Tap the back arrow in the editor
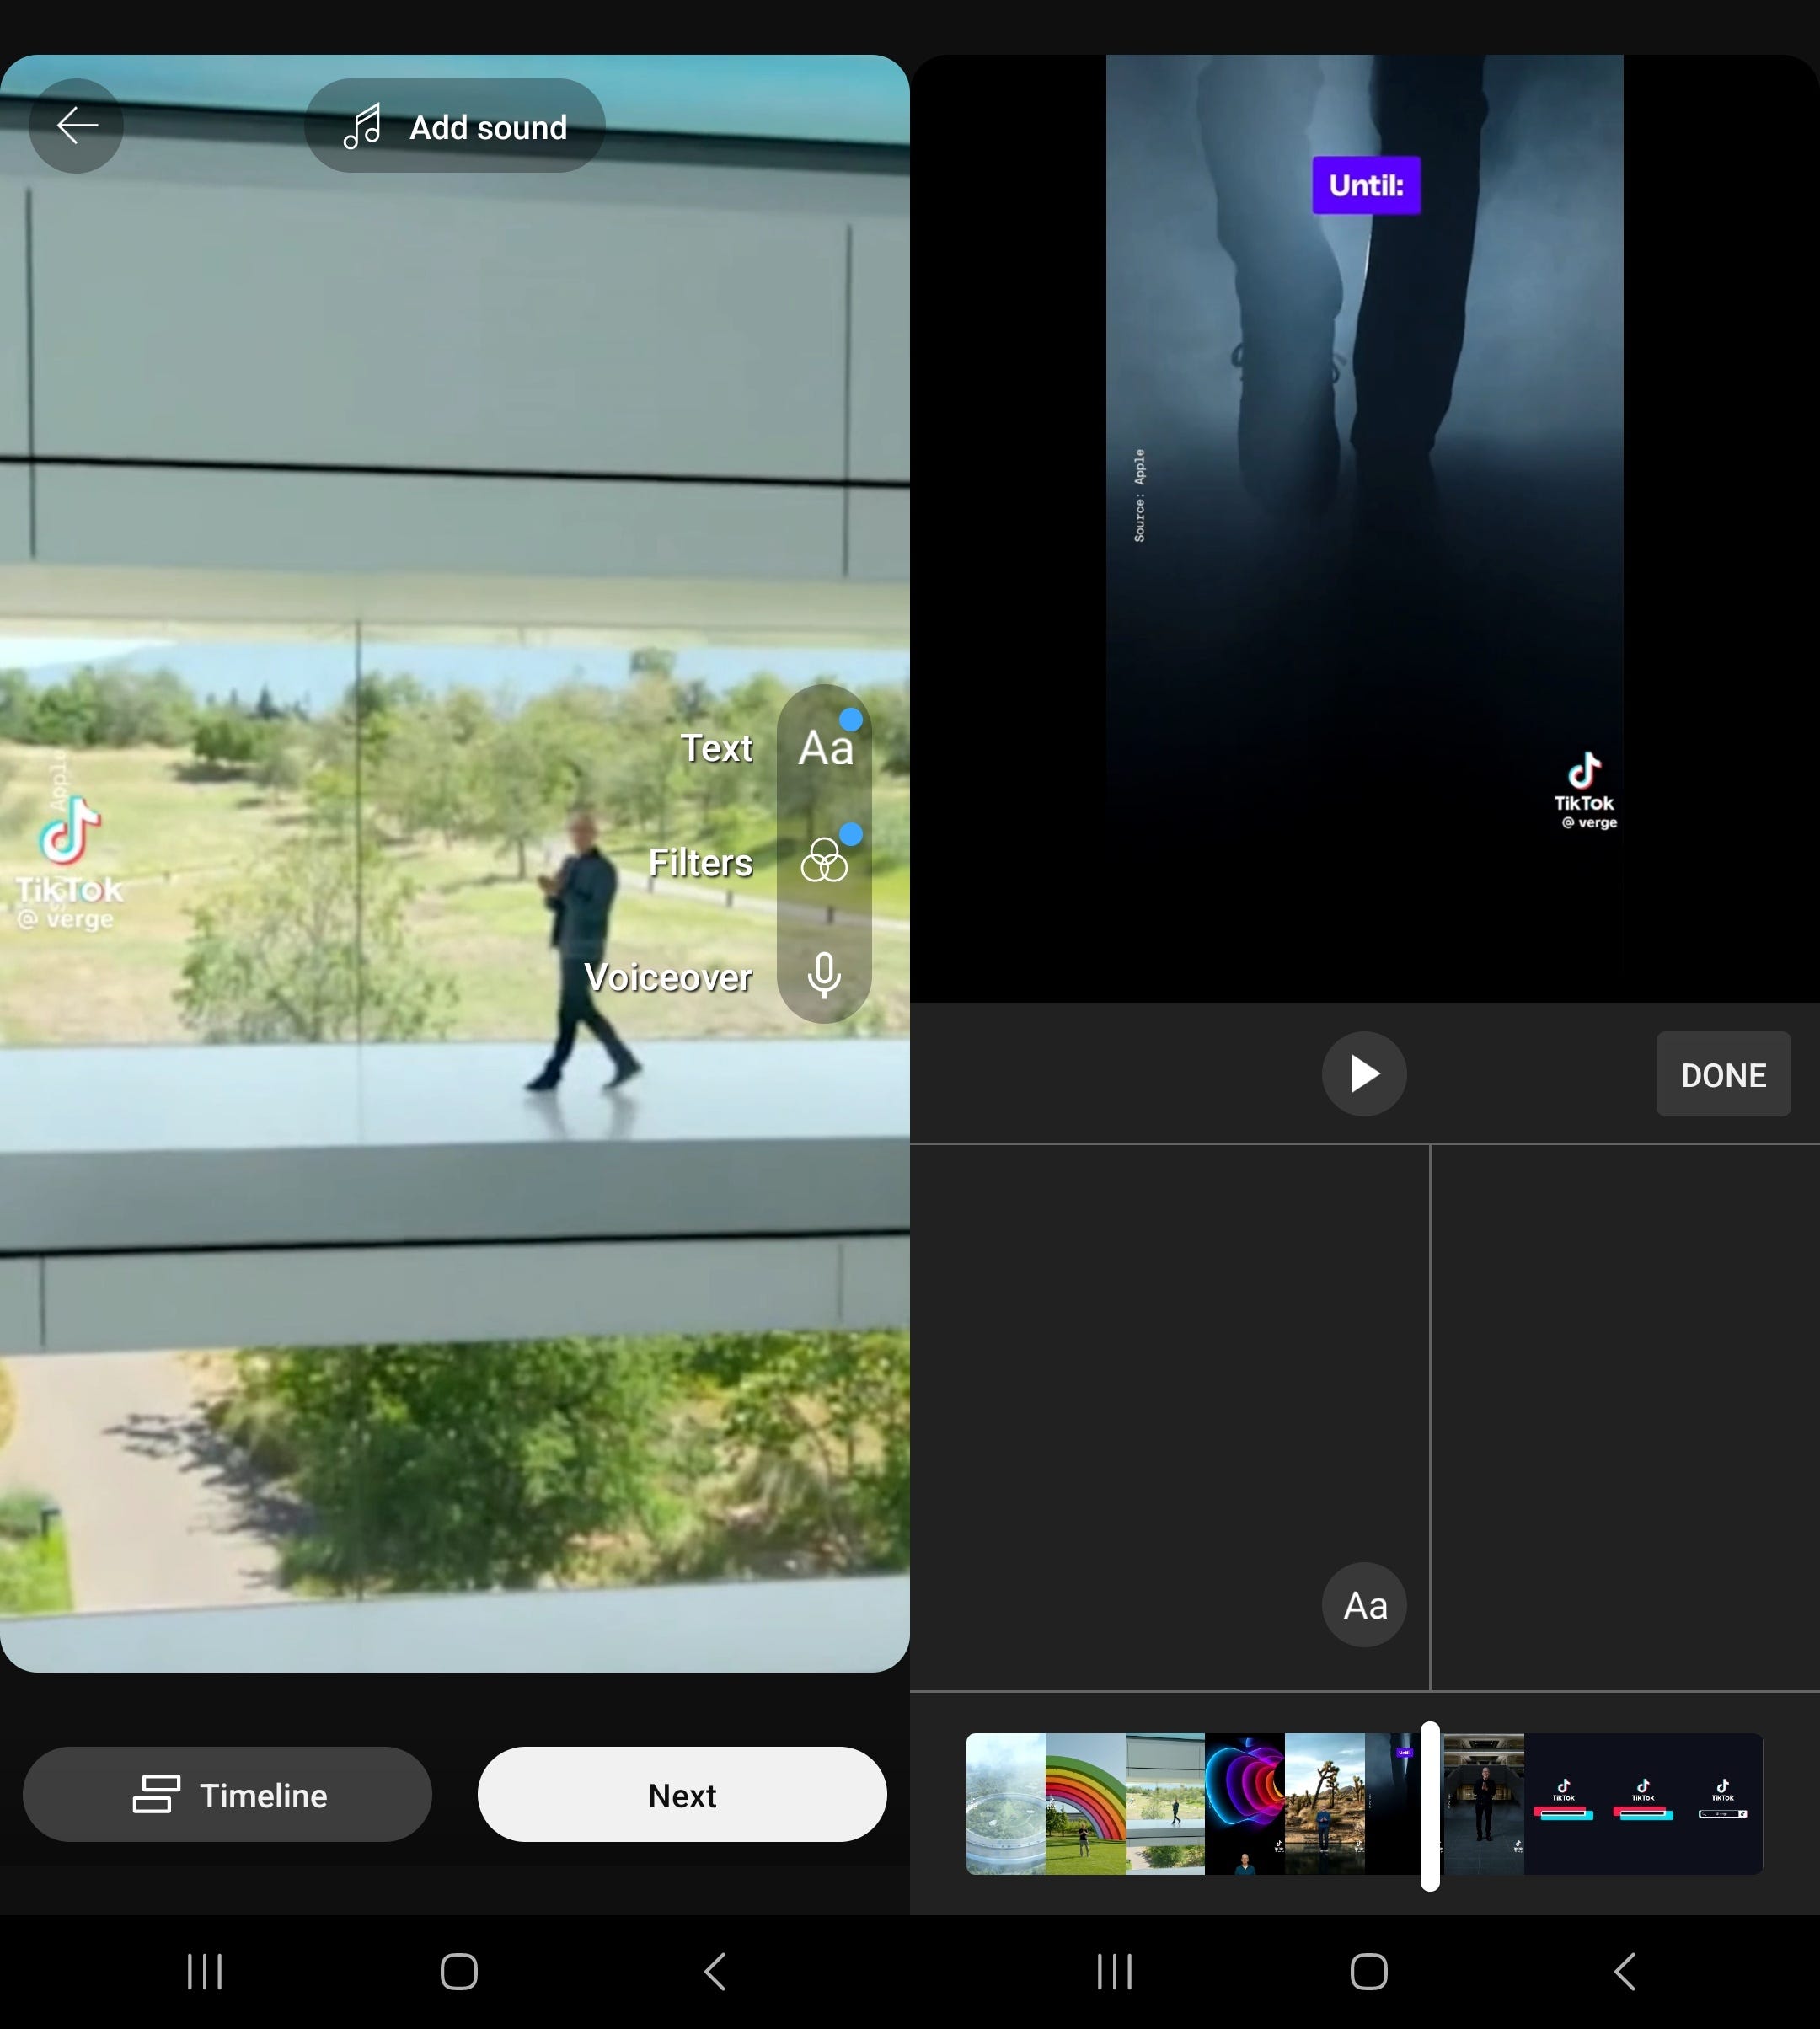Image resolution: width=1820 pixels, height=2029 pixels. [76, 126]
